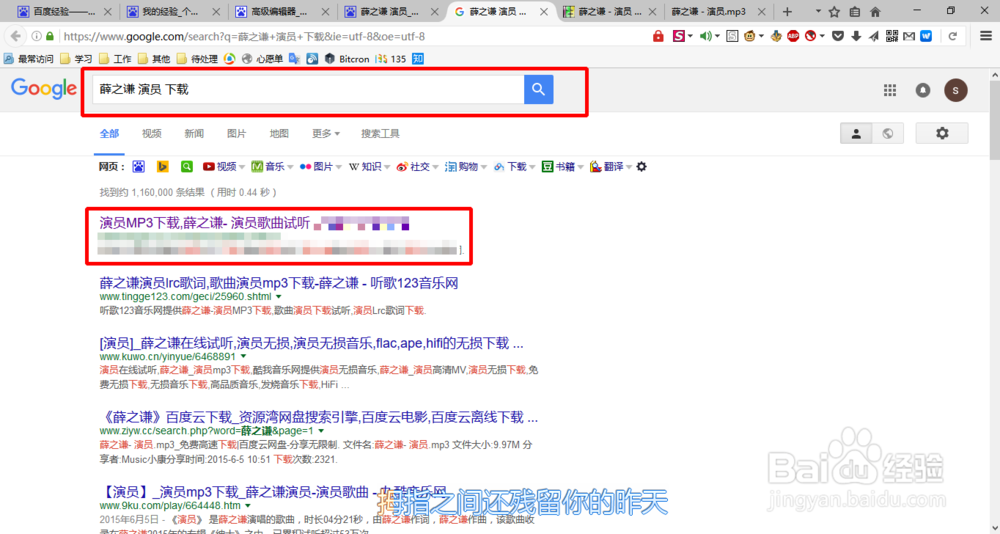Switch to the 百度经验 browser tab
Image resolution: width=1000 pixels, height=534 pixels.
click(64, 11)
